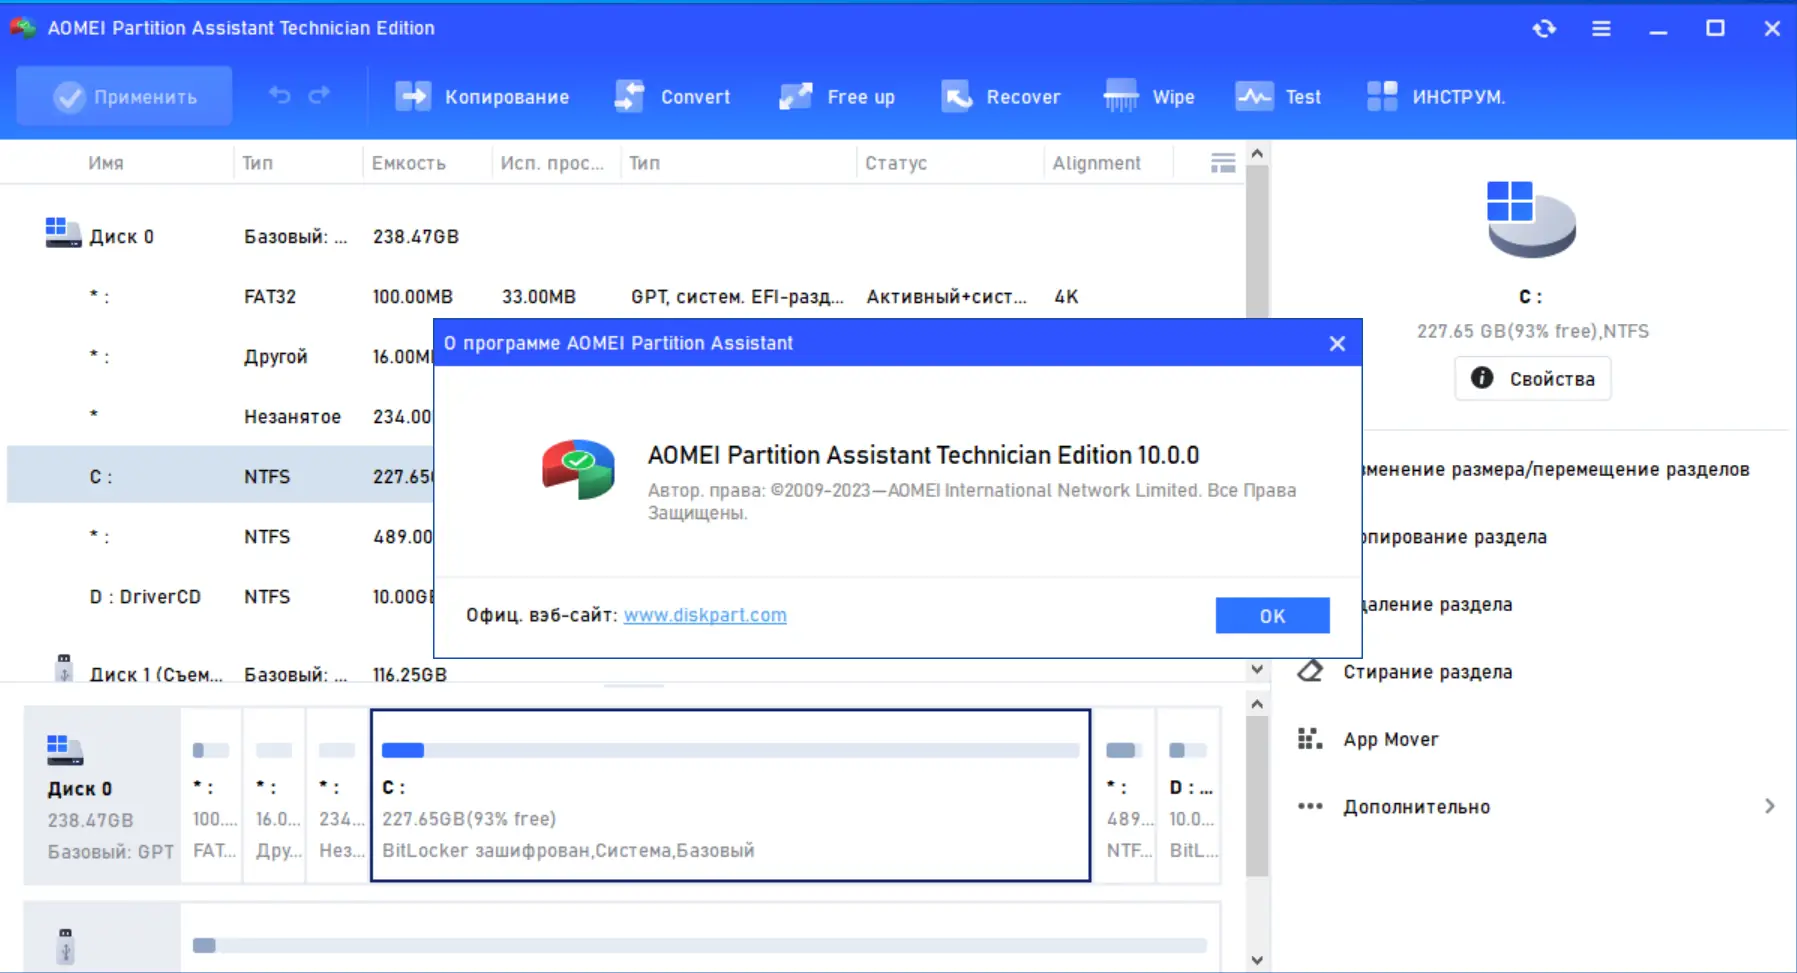Click the Применить apply button

(125, 97)
